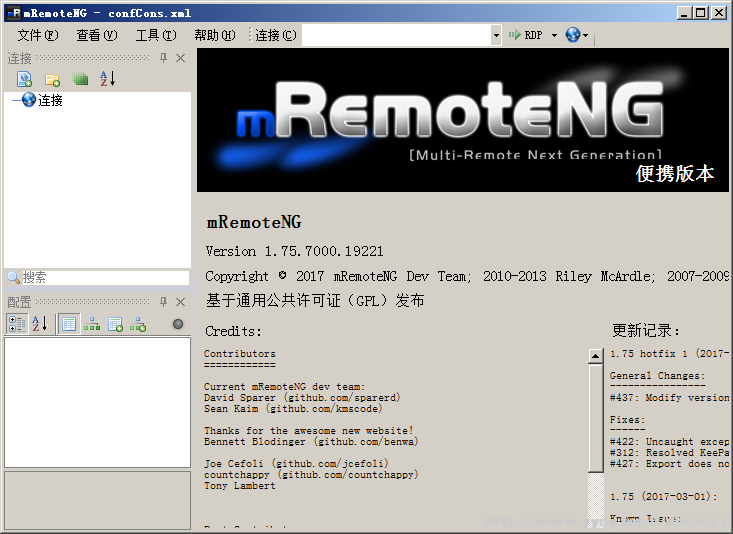733x534 pixels.
Task: Click the mRemoteNG title bar app icon
Action: pos(14,13)
